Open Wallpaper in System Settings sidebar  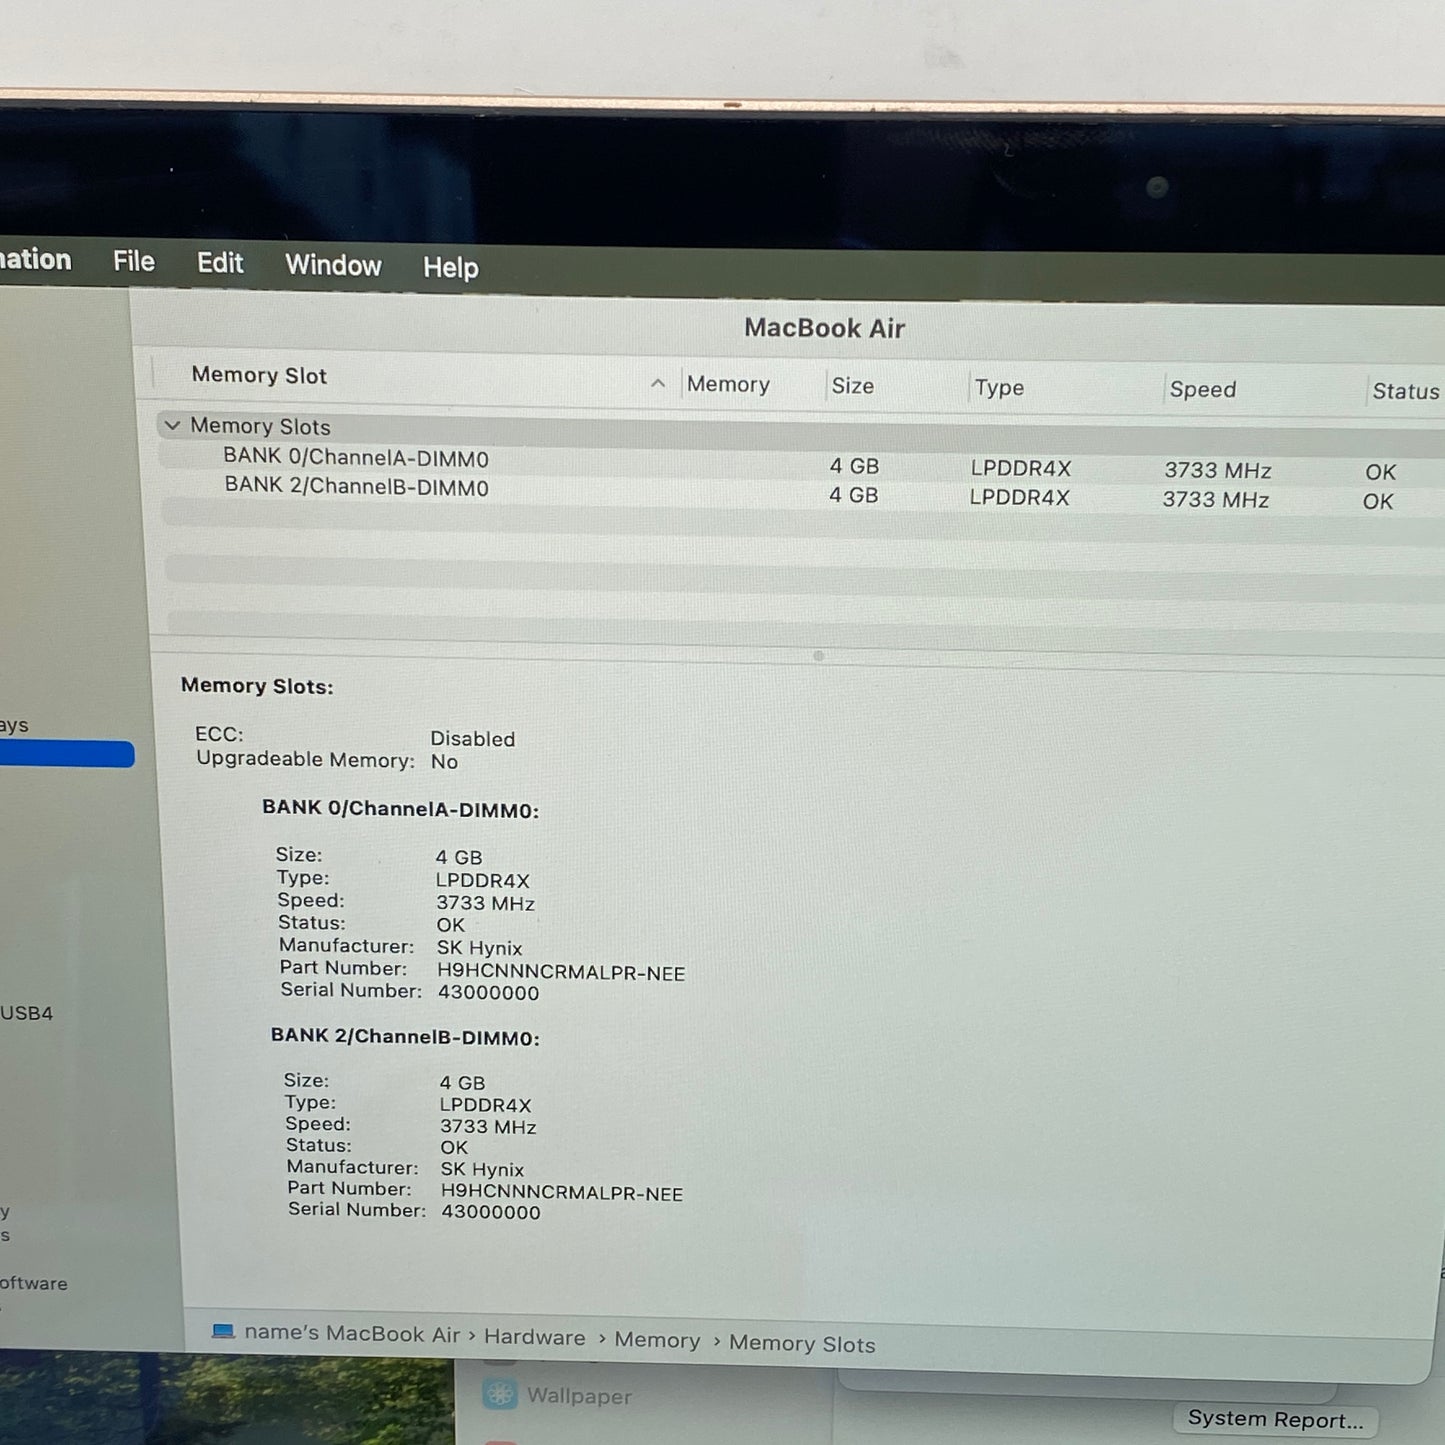tap(579, 1396)
